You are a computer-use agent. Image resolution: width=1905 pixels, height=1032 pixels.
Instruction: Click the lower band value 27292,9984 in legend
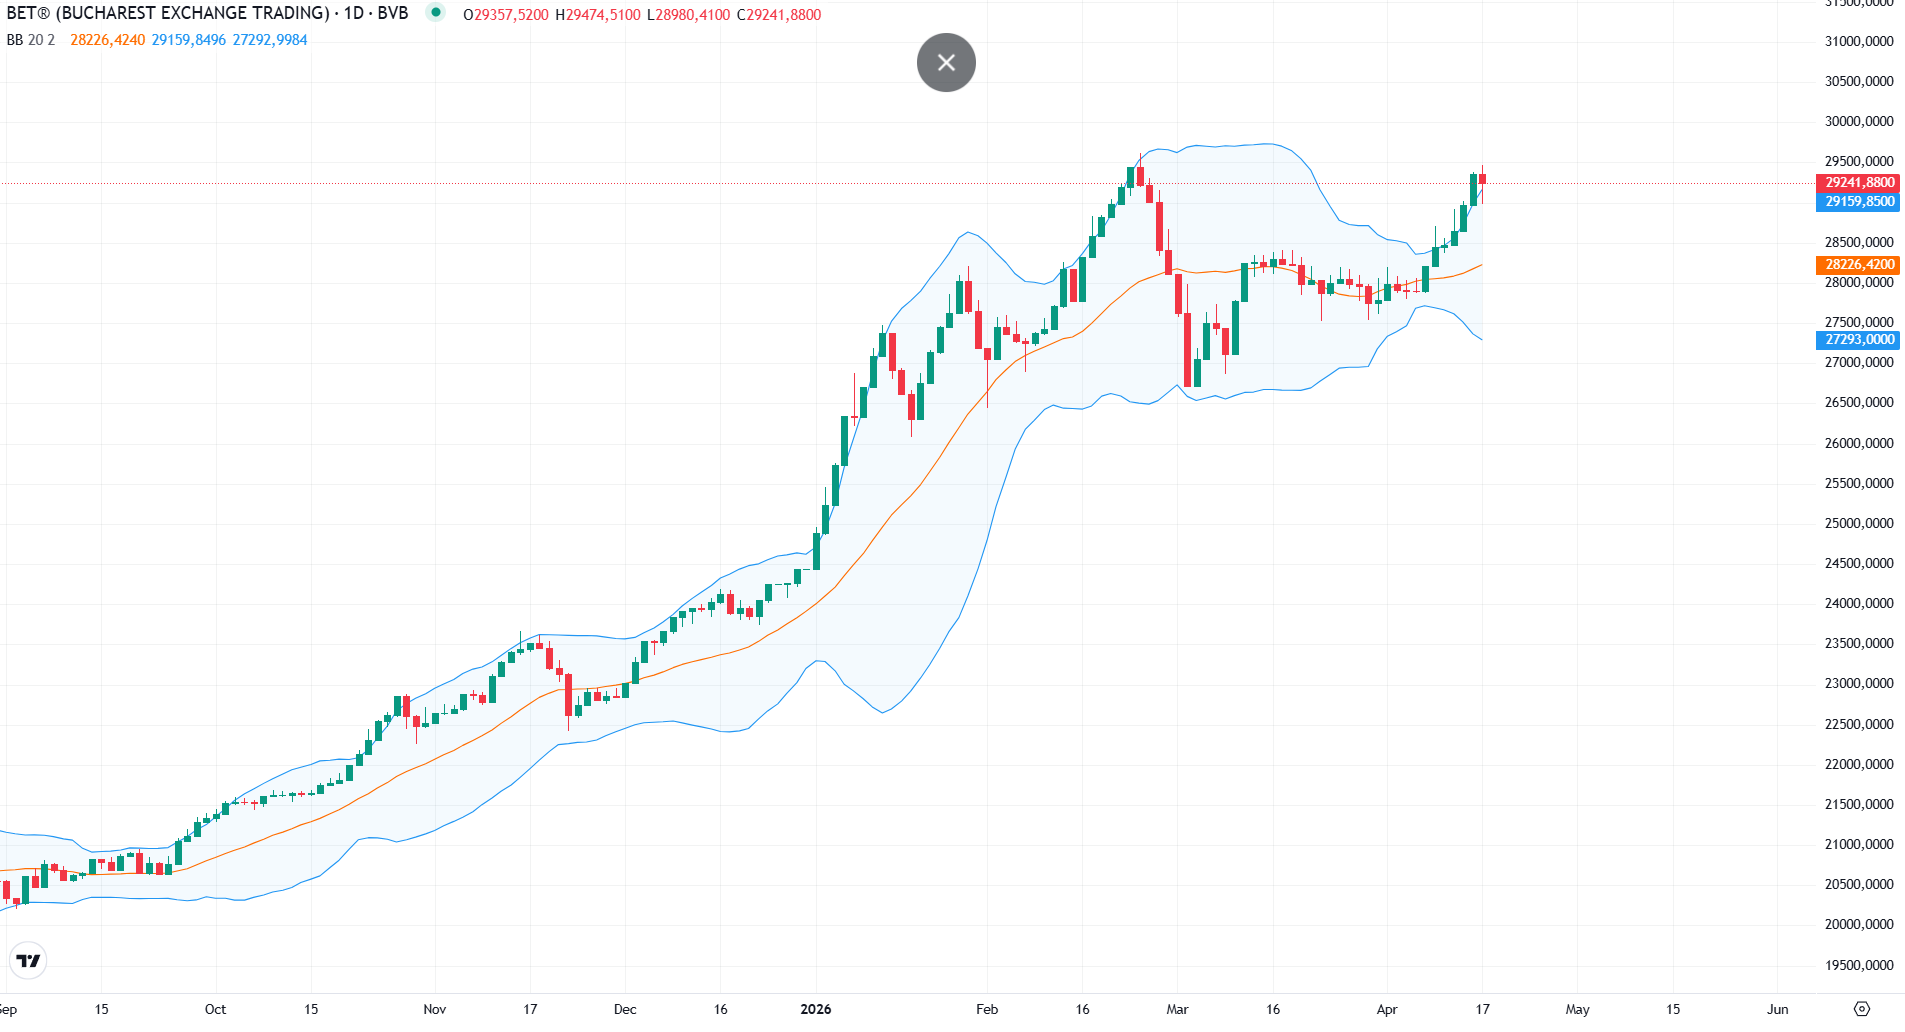270,40
